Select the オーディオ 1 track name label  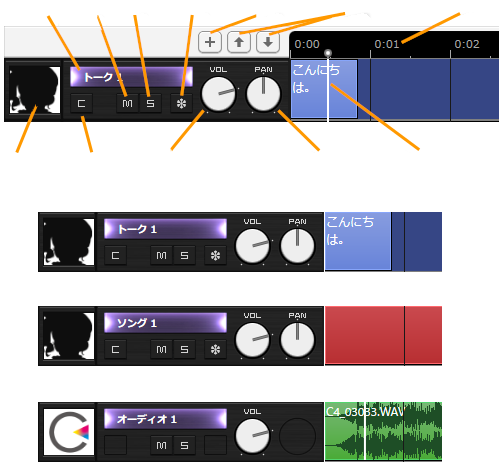(165, 419)
